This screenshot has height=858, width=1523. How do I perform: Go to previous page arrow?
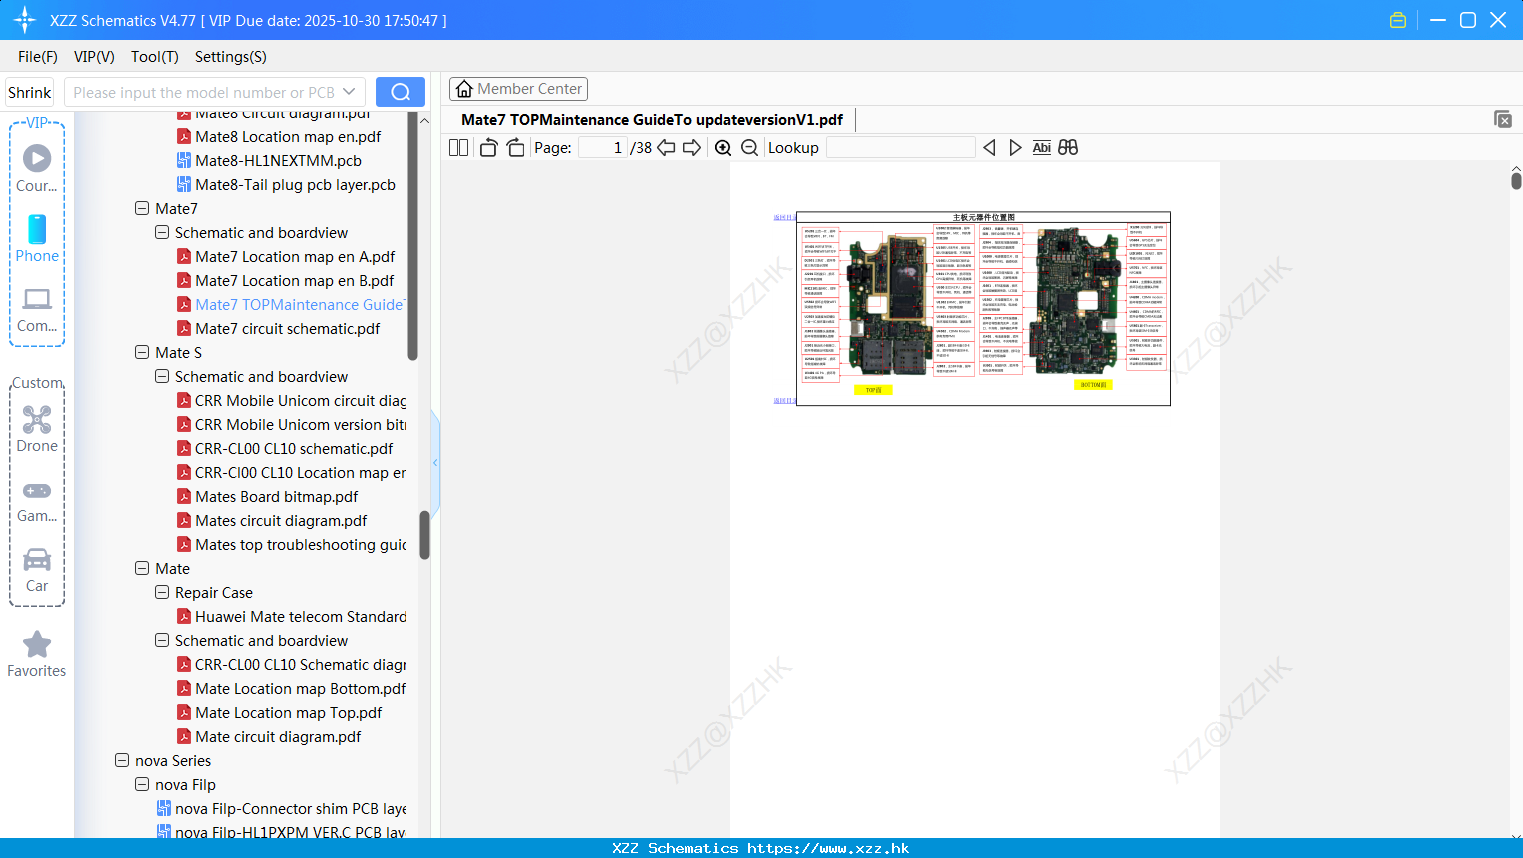666,148
